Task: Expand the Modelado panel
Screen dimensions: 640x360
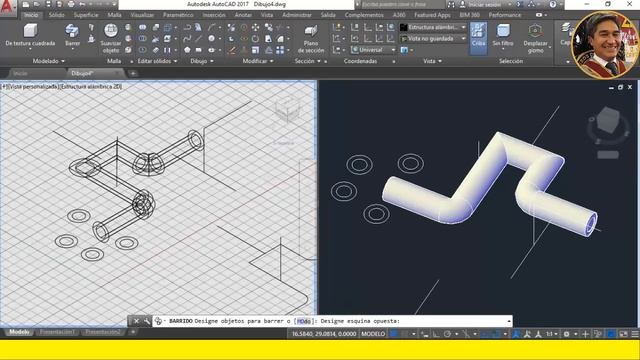Action: tap(49, 61)
